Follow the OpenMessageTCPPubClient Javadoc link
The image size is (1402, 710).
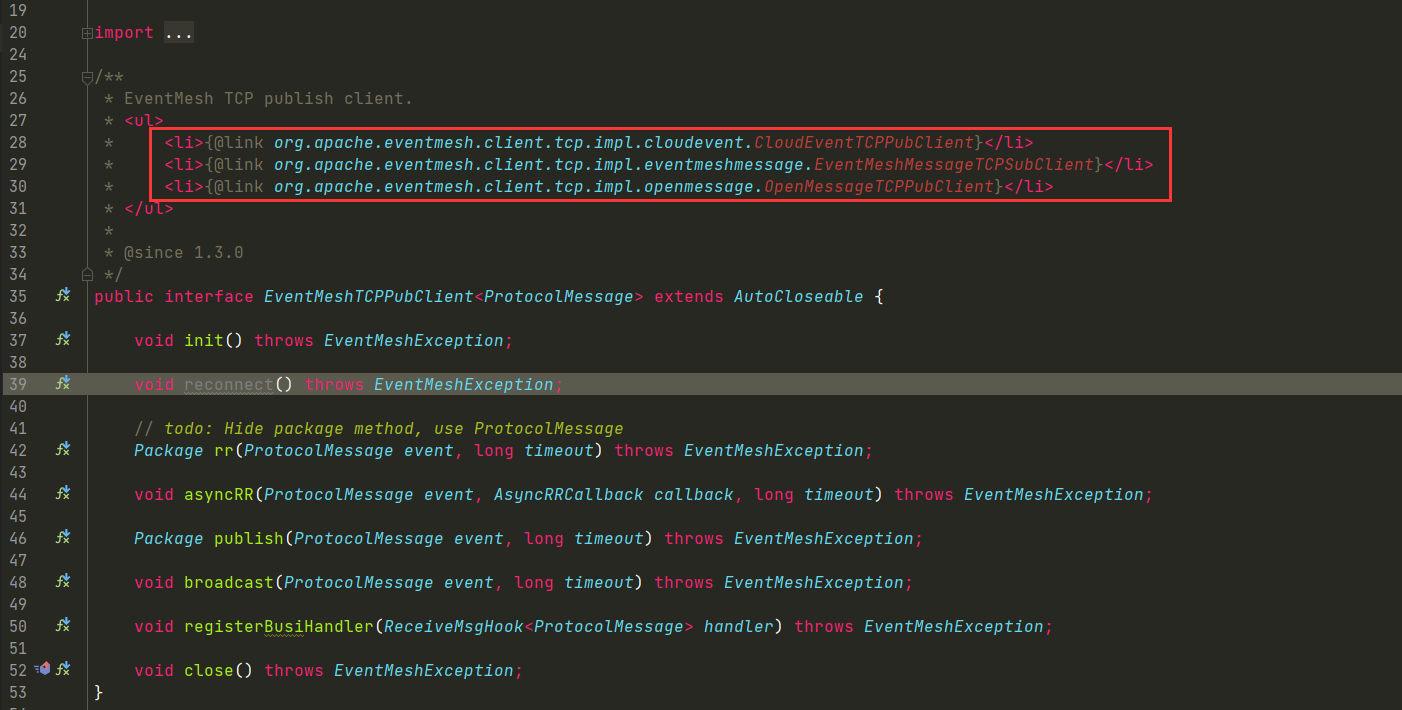pos(879,186)
